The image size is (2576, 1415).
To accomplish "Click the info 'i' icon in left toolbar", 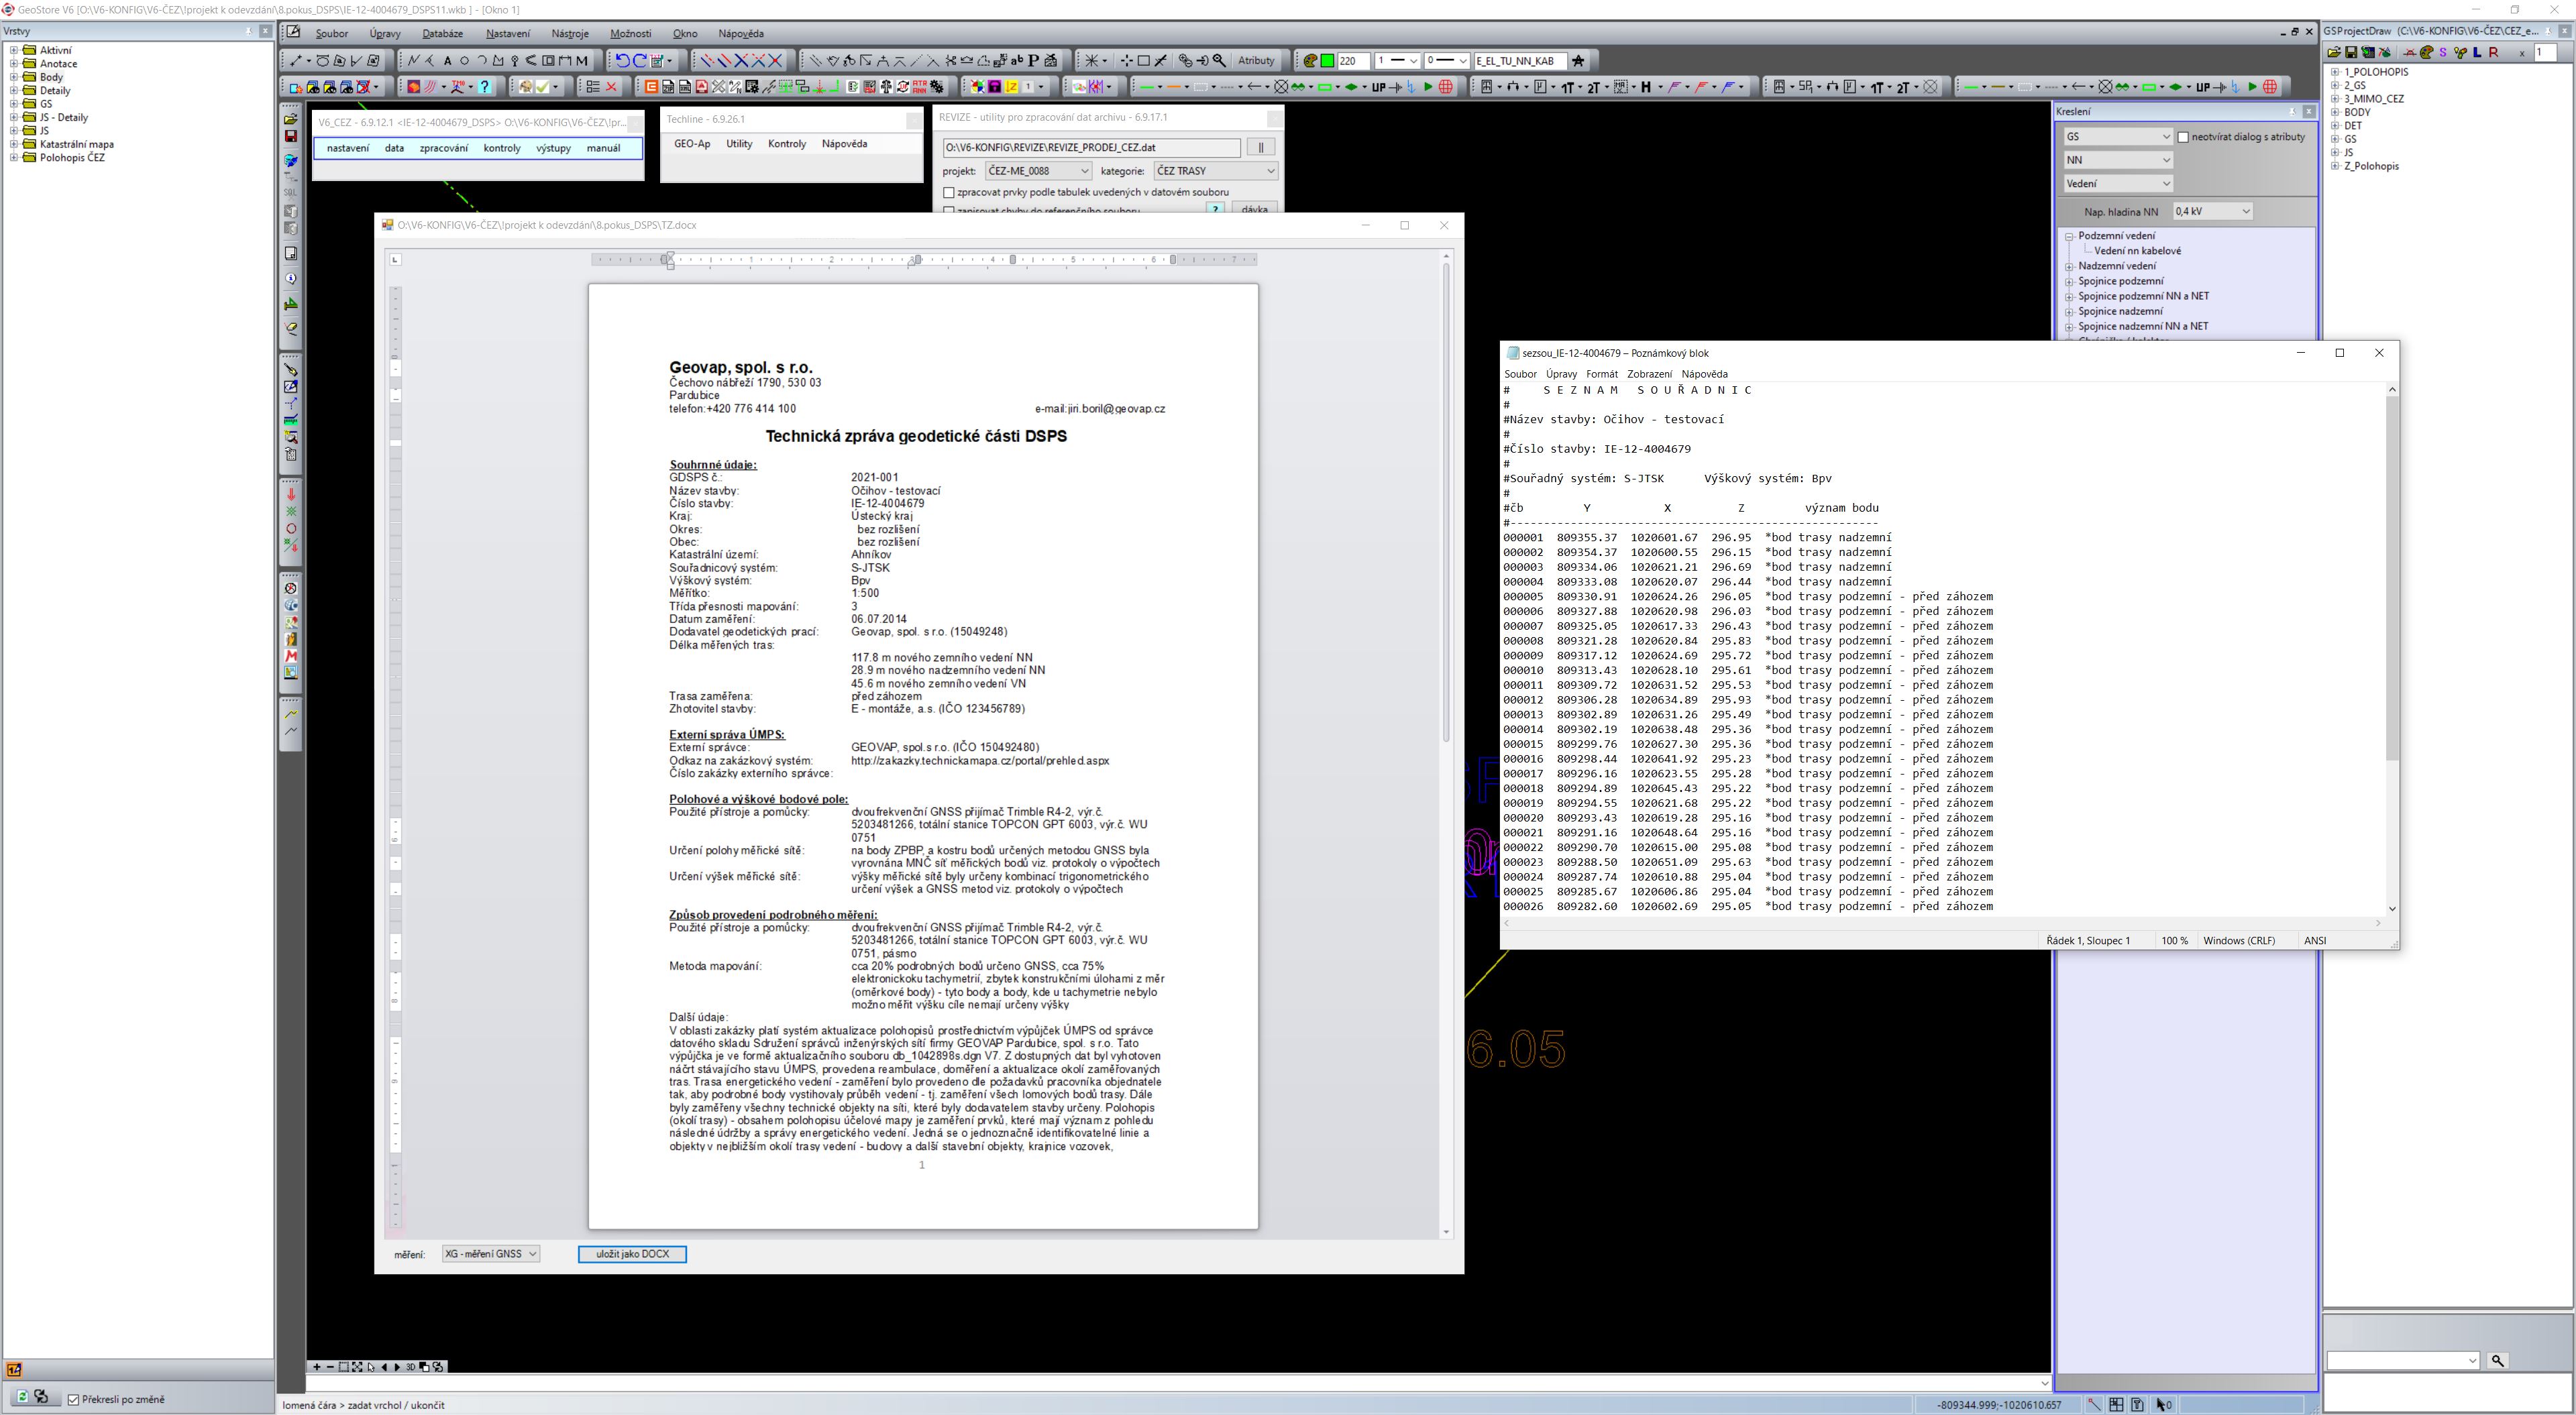I will [x=291, y=279].
